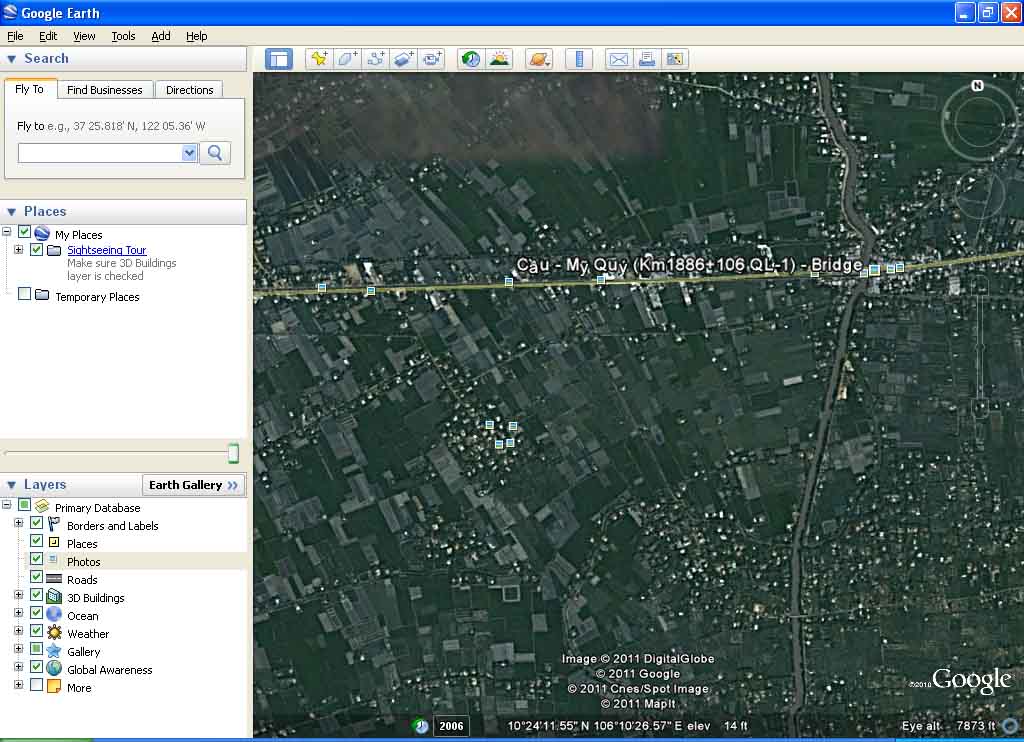The image size is (1024, 742).
Task: Expand Borders and Labels node
Action: point(18,523)
